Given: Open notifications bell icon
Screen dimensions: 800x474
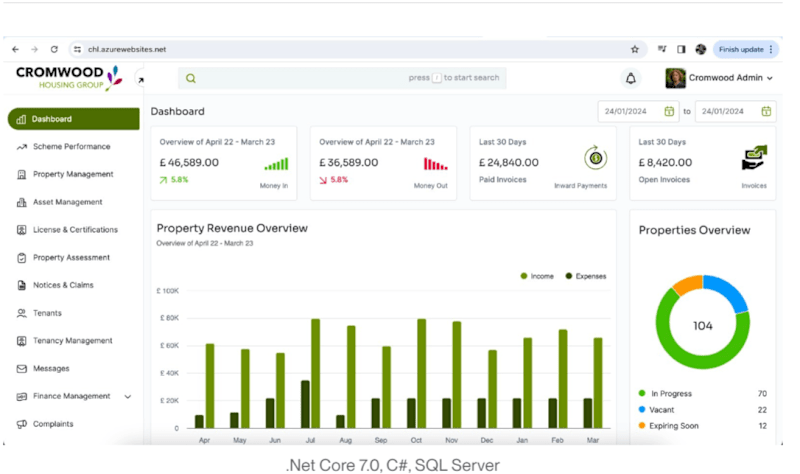Looking at the screenshot, I should 631,78.
